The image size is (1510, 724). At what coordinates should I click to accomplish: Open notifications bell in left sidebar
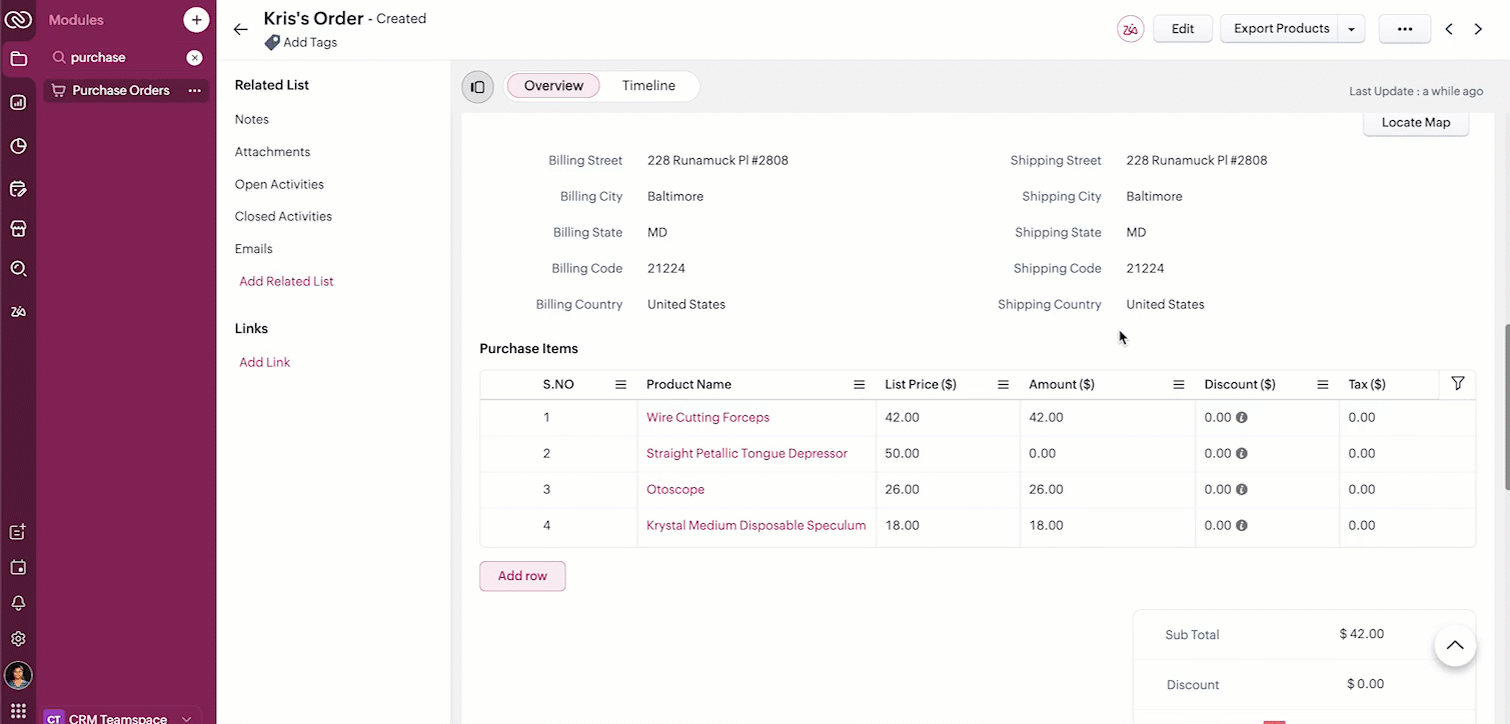[x=18, y=603]
